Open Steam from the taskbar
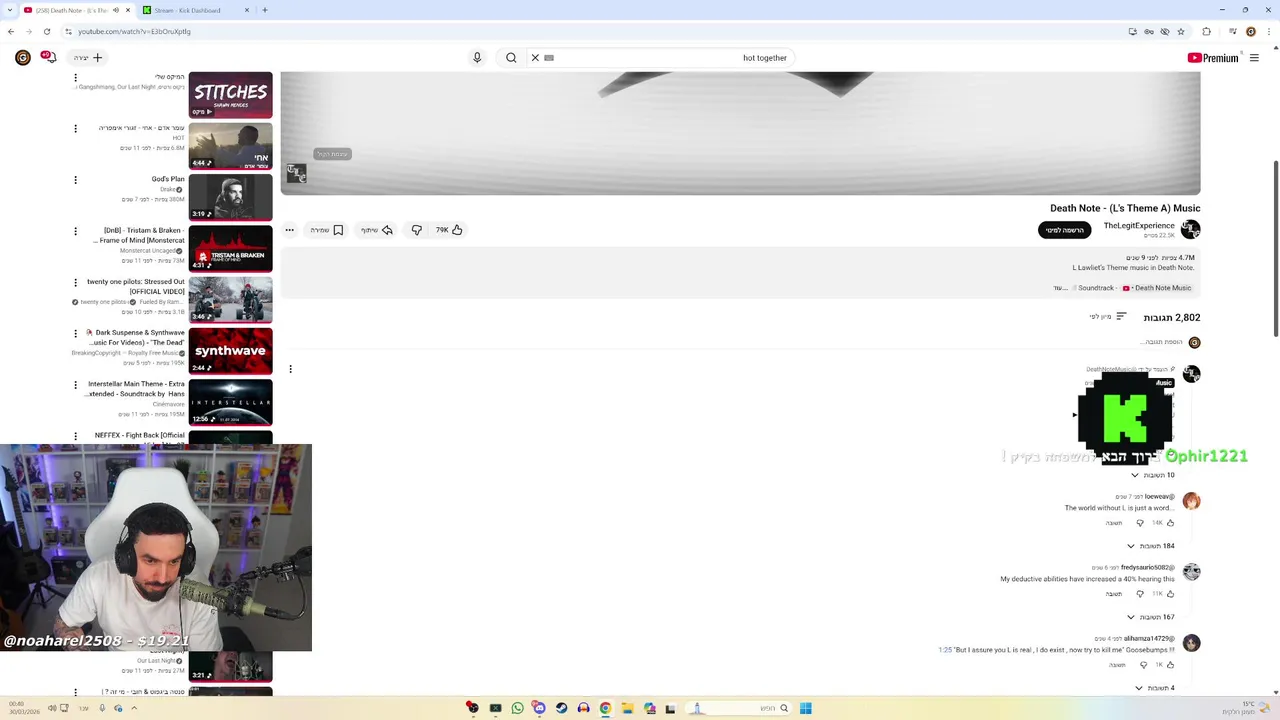The width and height of the screenshot is (1280, 720). 561,708
